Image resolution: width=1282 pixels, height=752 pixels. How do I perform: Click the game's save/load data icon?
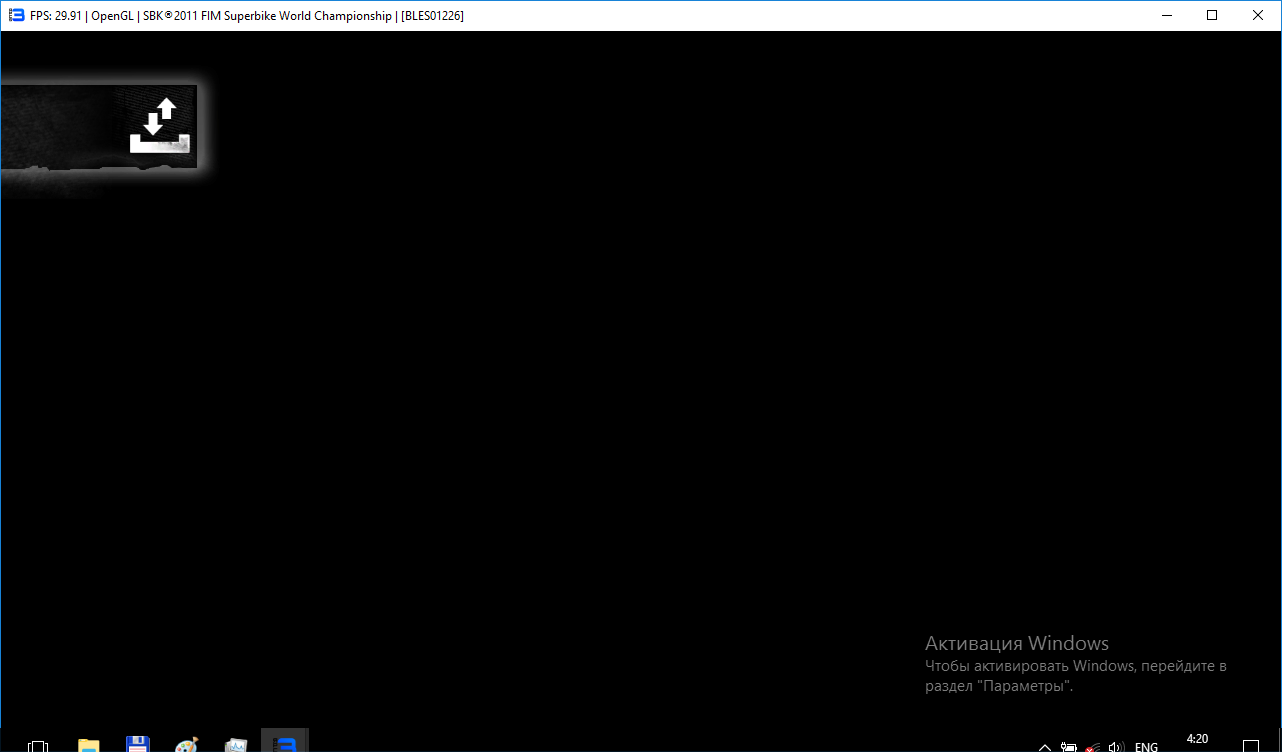pos(159,126)
